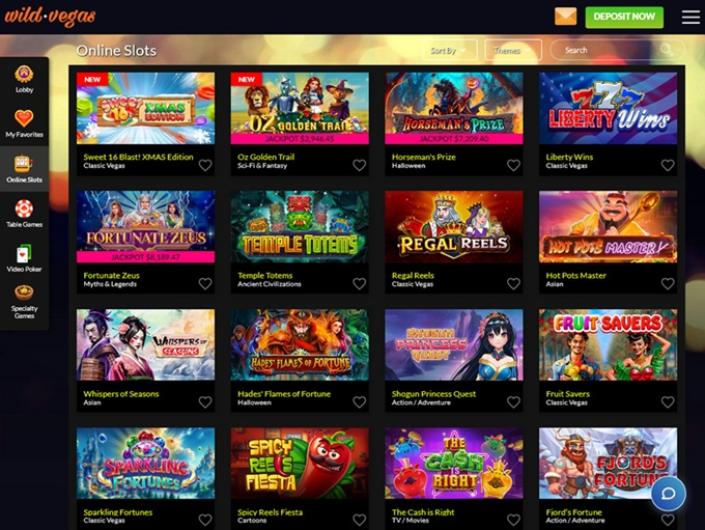705x530 pixels.
Task: Click the Search games field
Action: (618, 50)
